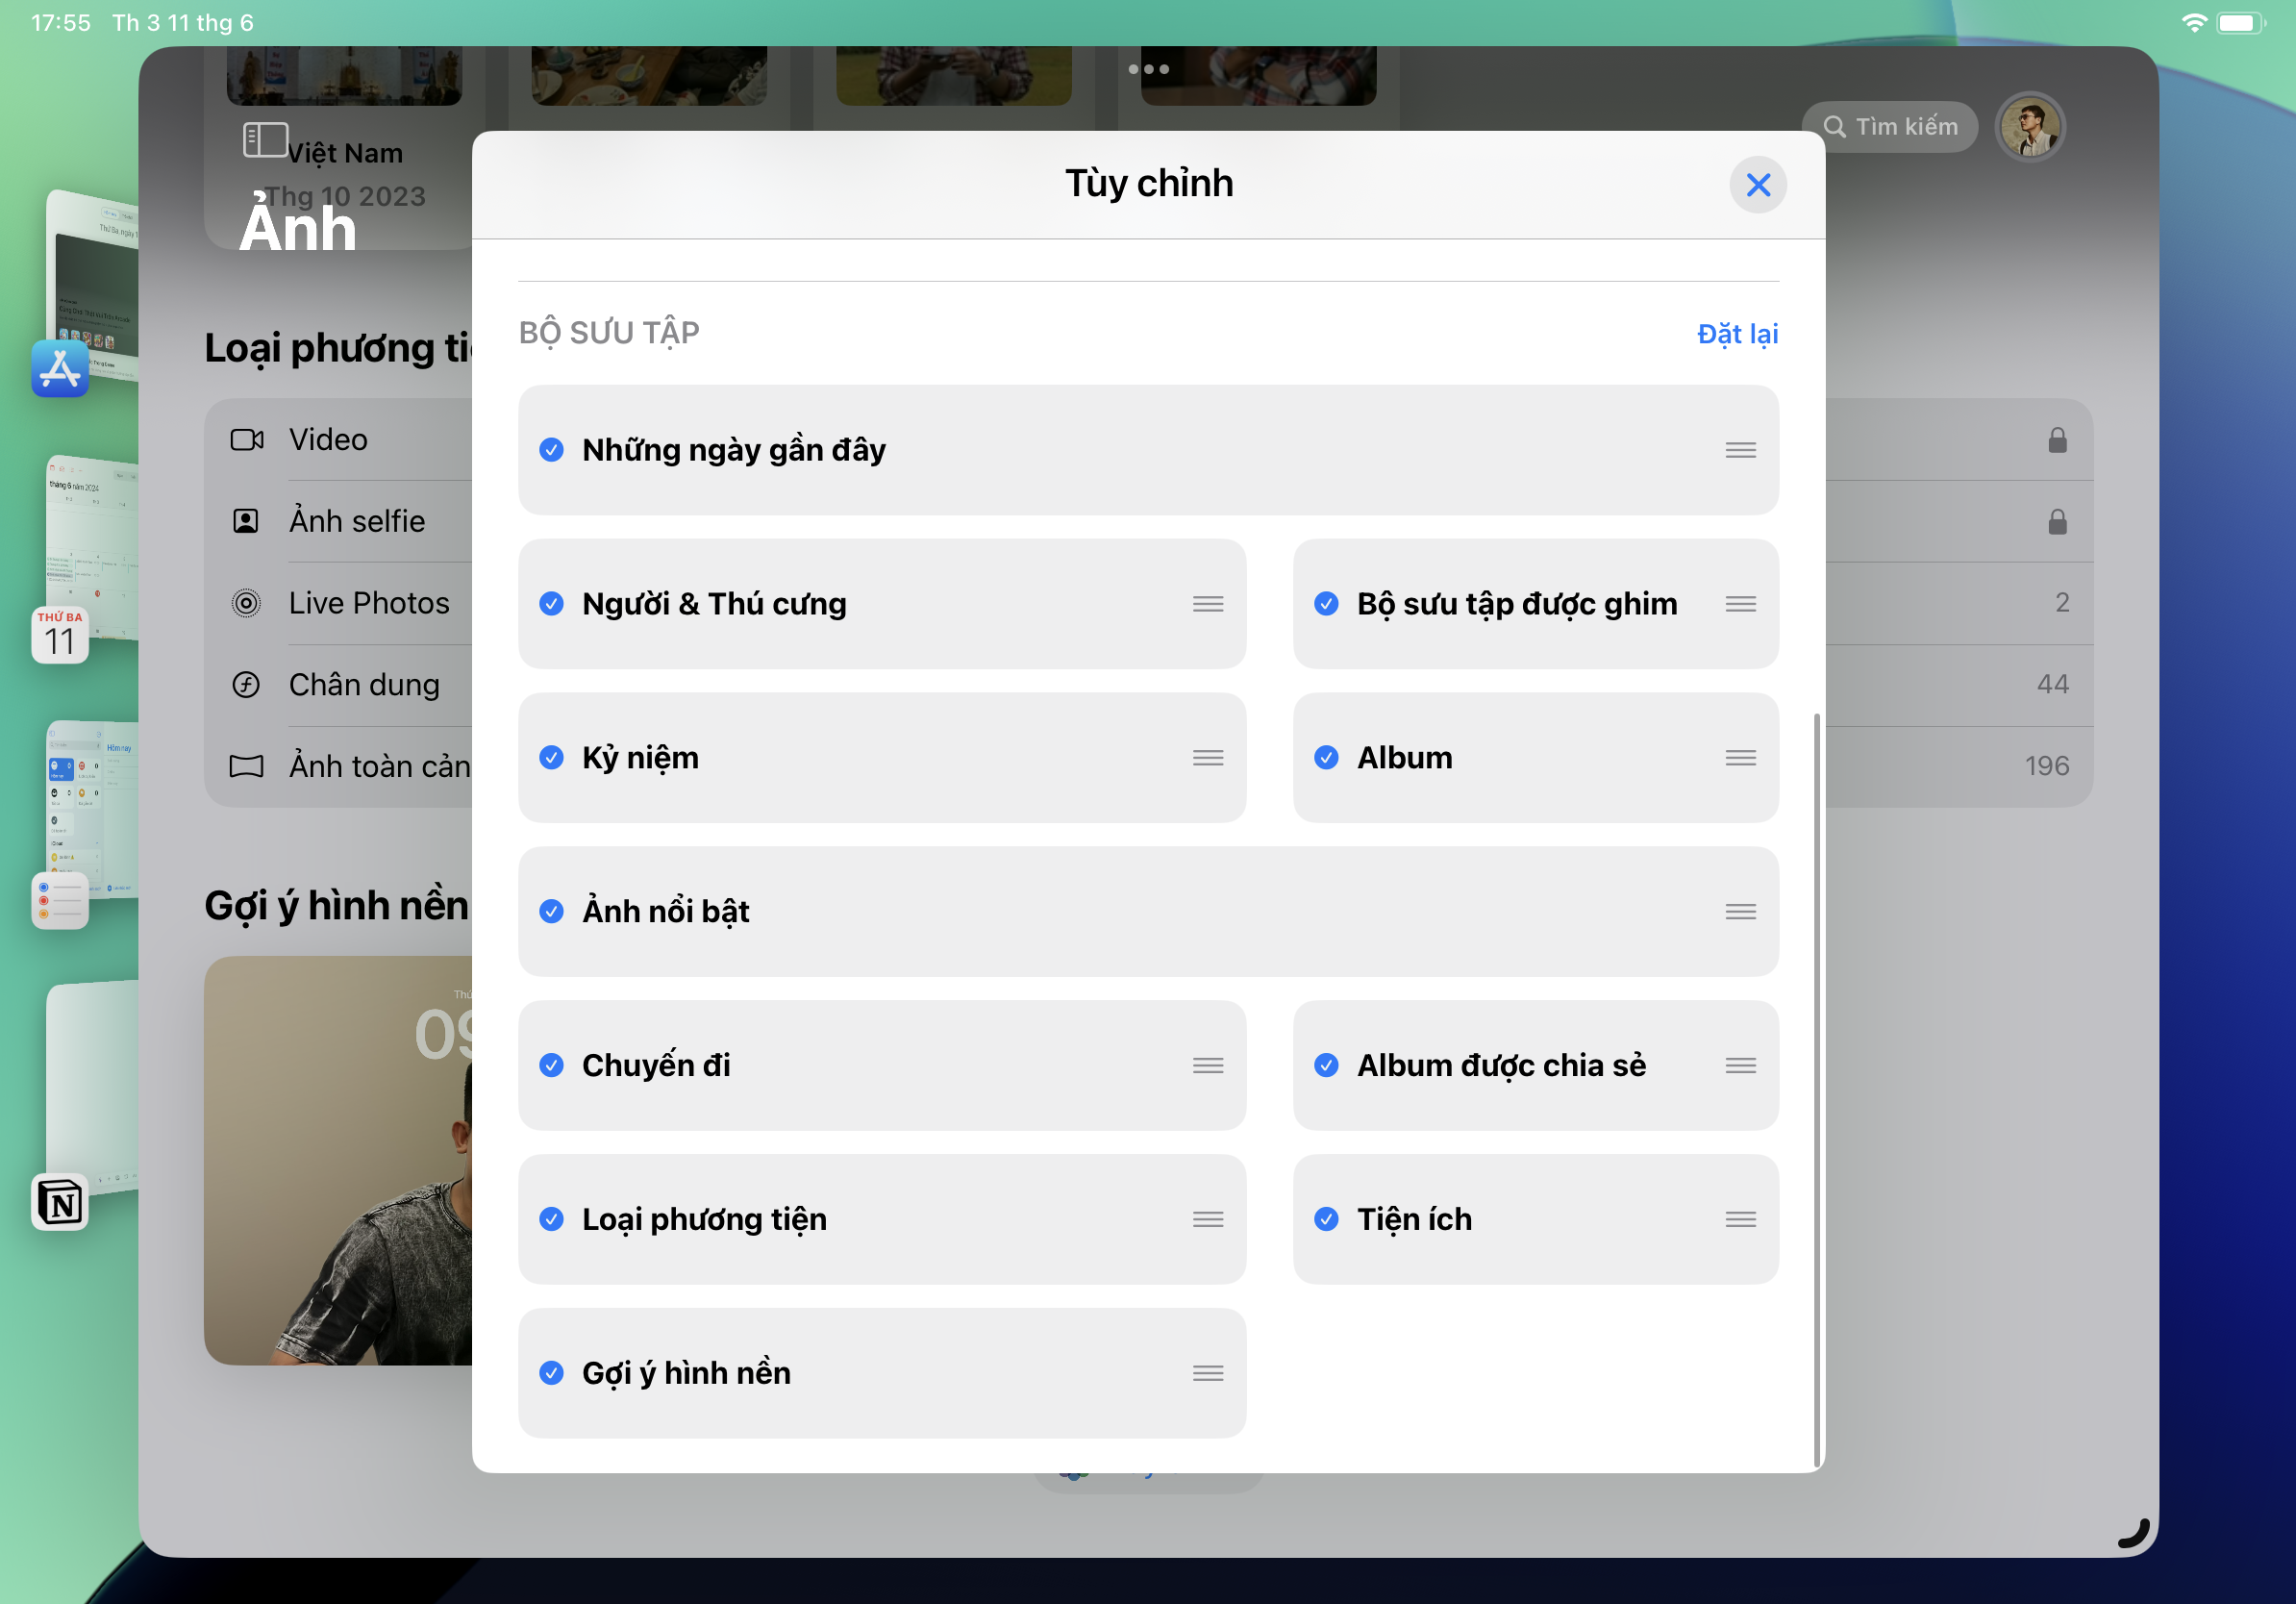
Task: Grab reorder handle for Những ngày gần đây
Action: click(1740, 450)
